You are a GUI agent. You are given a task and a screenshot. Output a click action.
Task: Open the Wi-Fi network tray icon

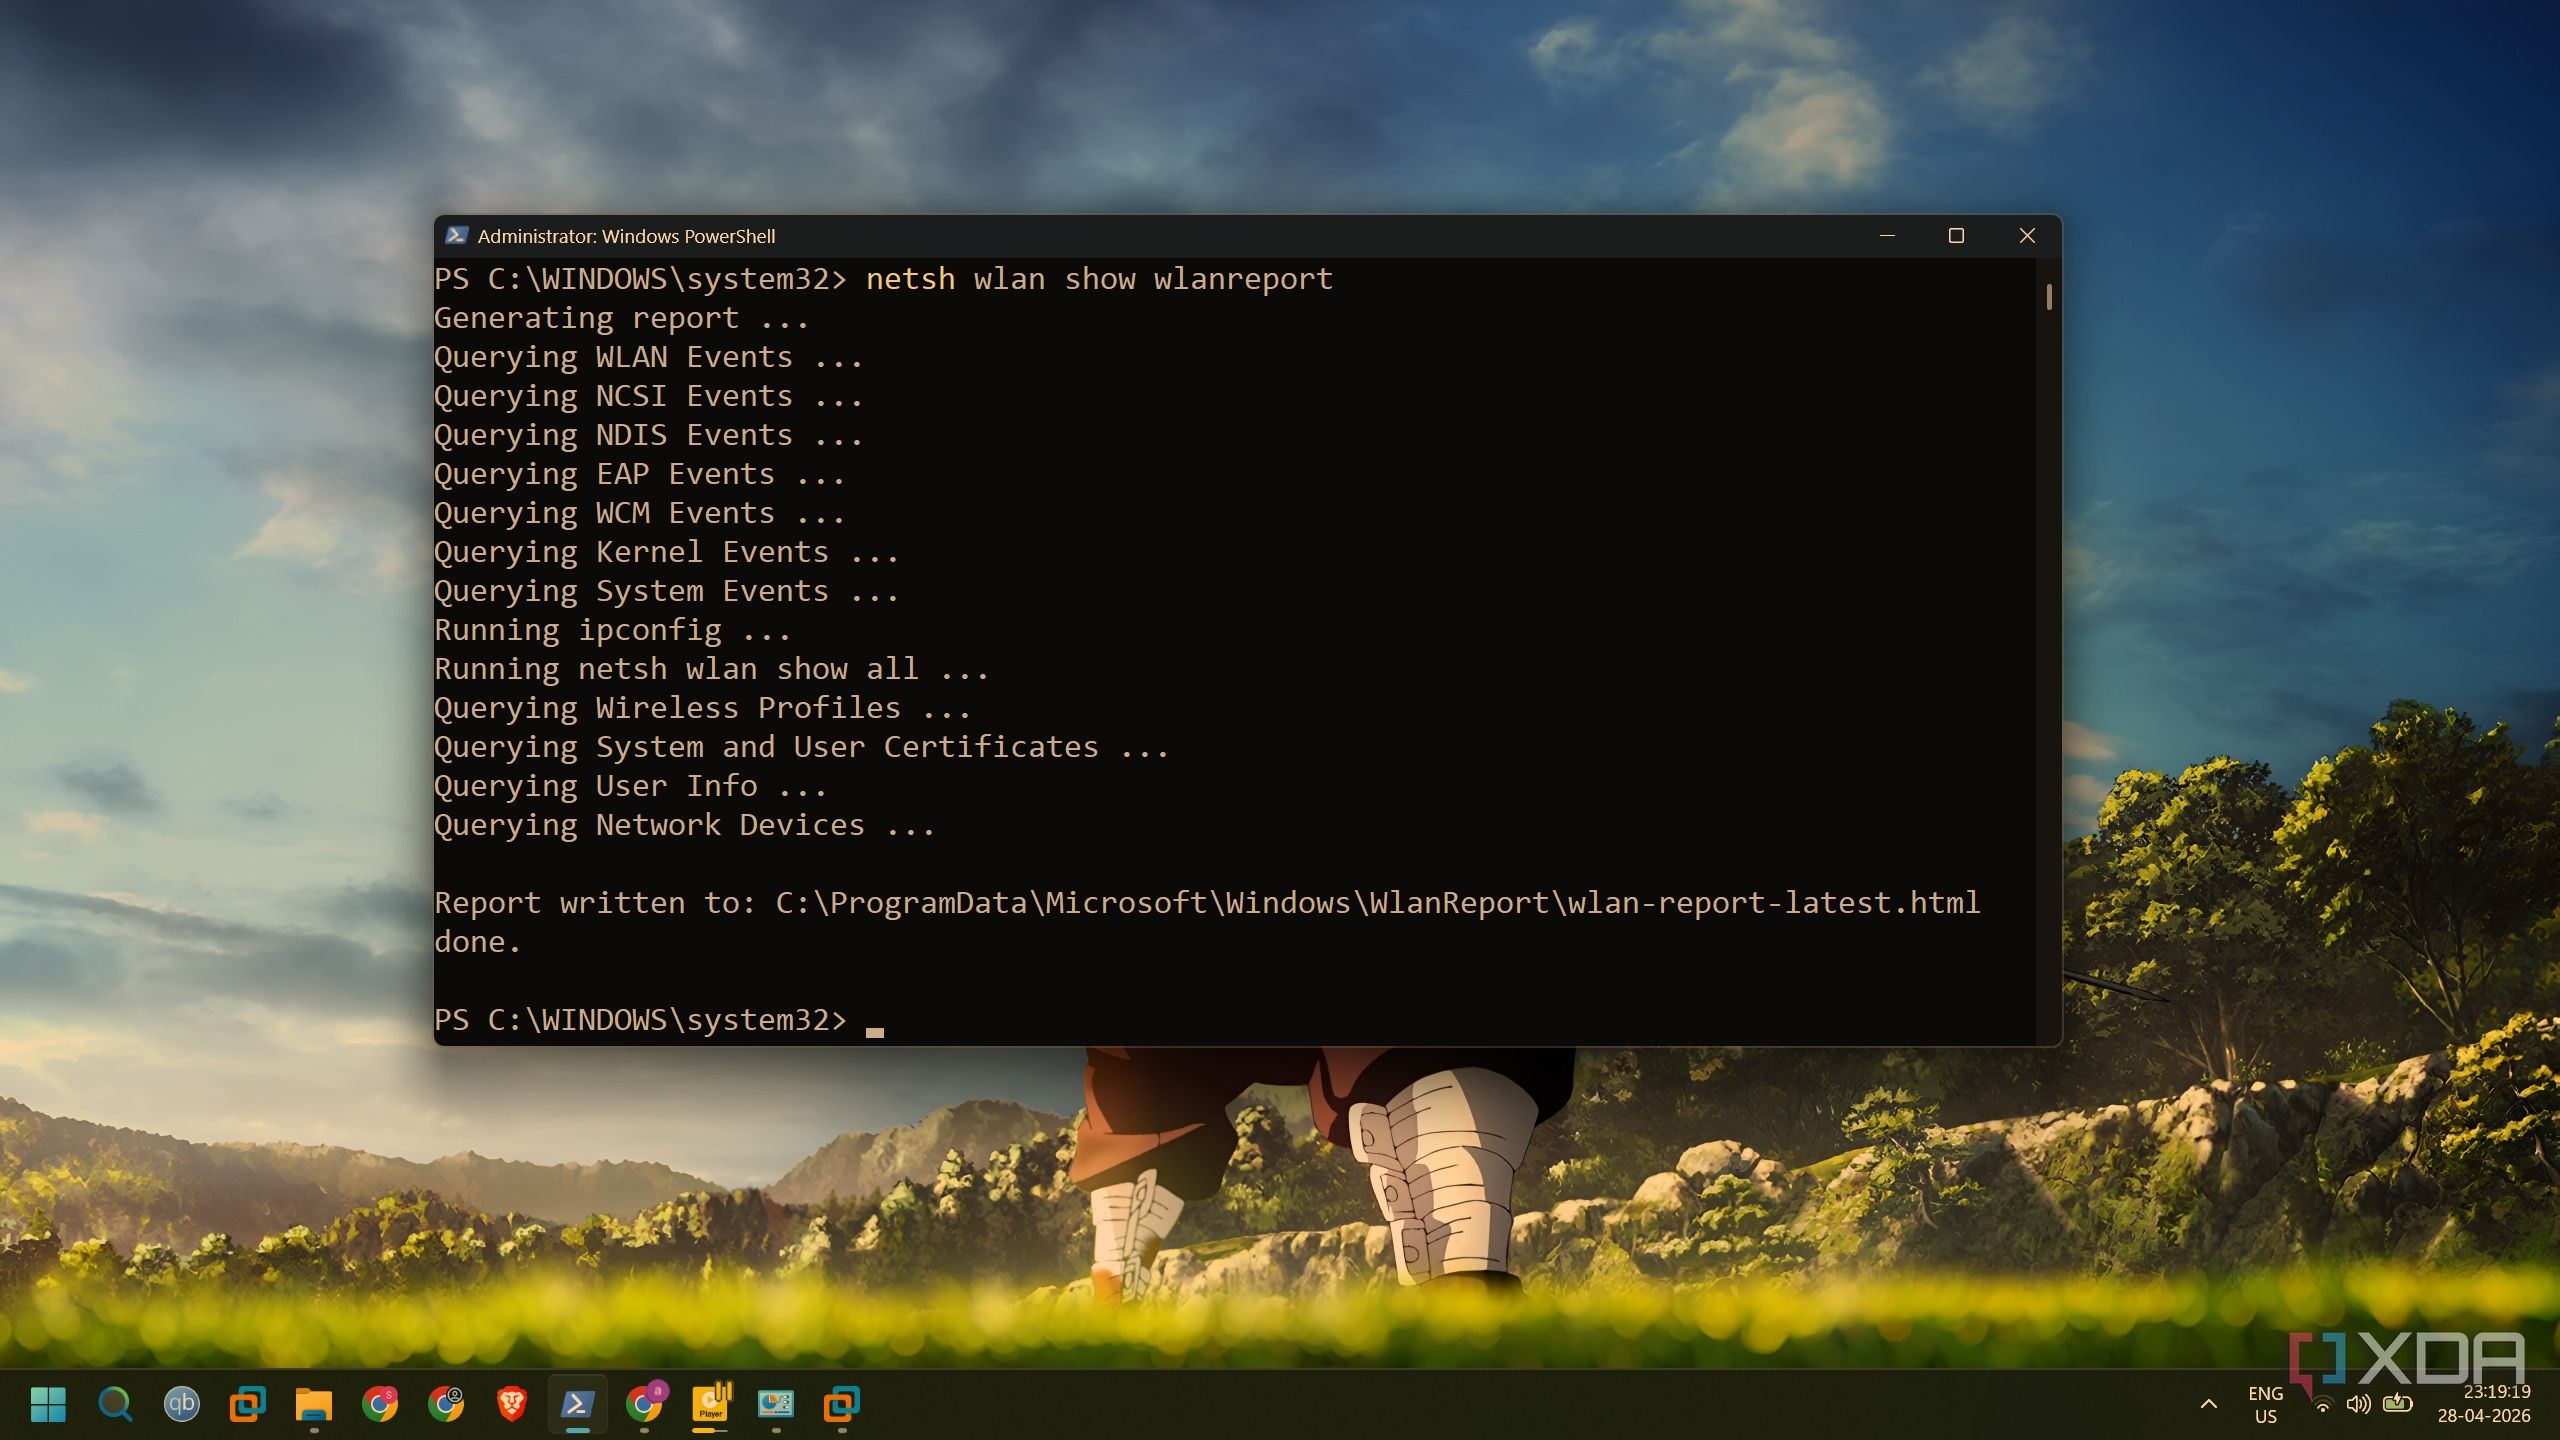[2323, 1405]
